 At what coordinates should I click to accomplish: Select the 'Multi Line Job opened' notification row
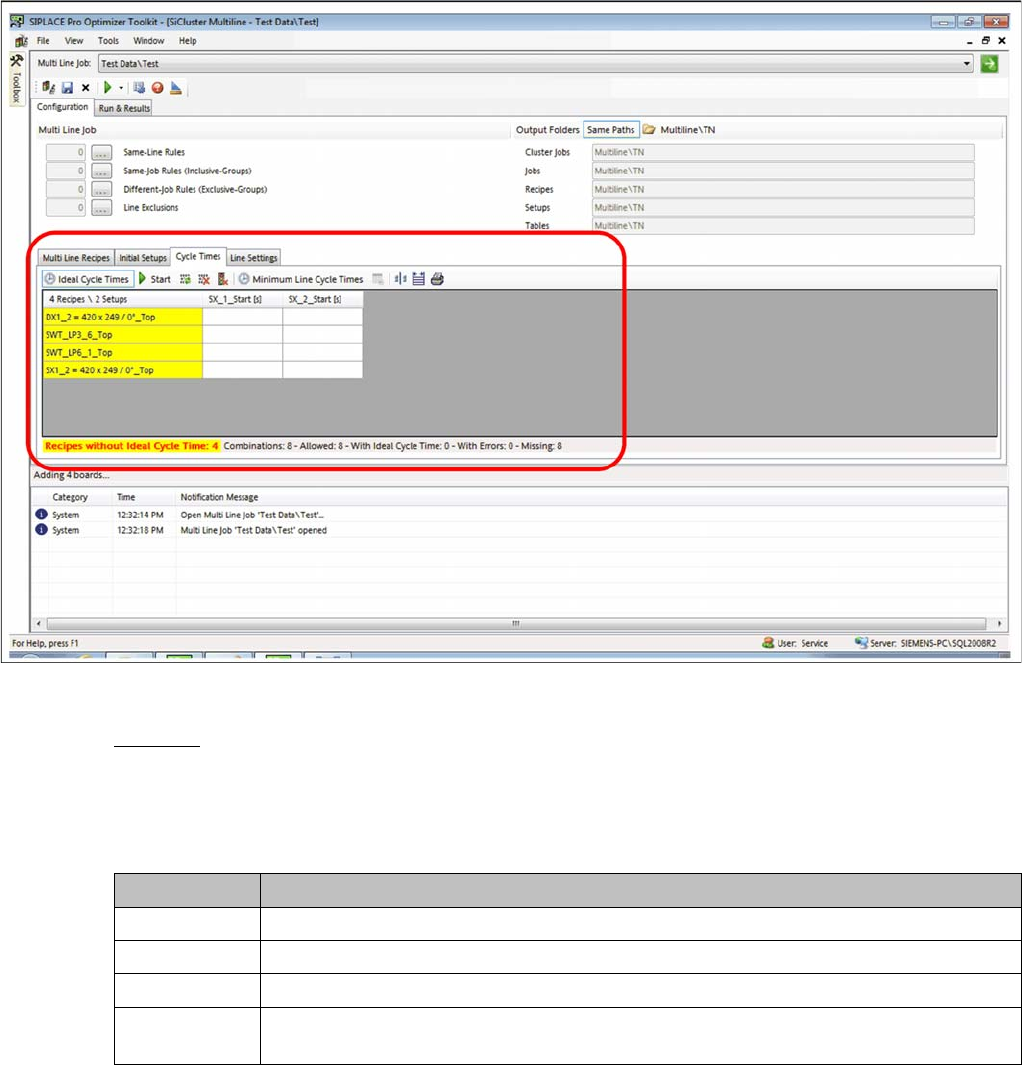click(x=519, y=530)
